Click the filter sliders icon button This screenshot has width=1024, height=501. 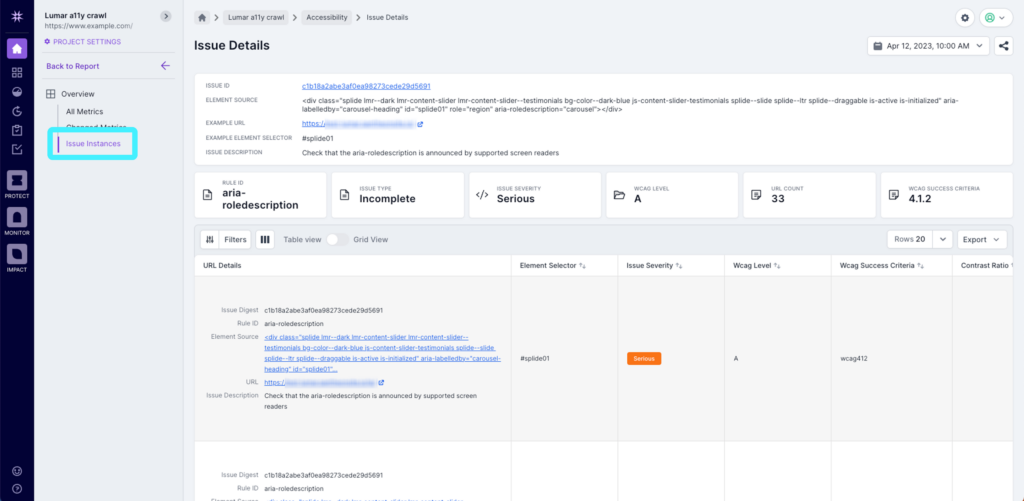[x=210, y=240]
